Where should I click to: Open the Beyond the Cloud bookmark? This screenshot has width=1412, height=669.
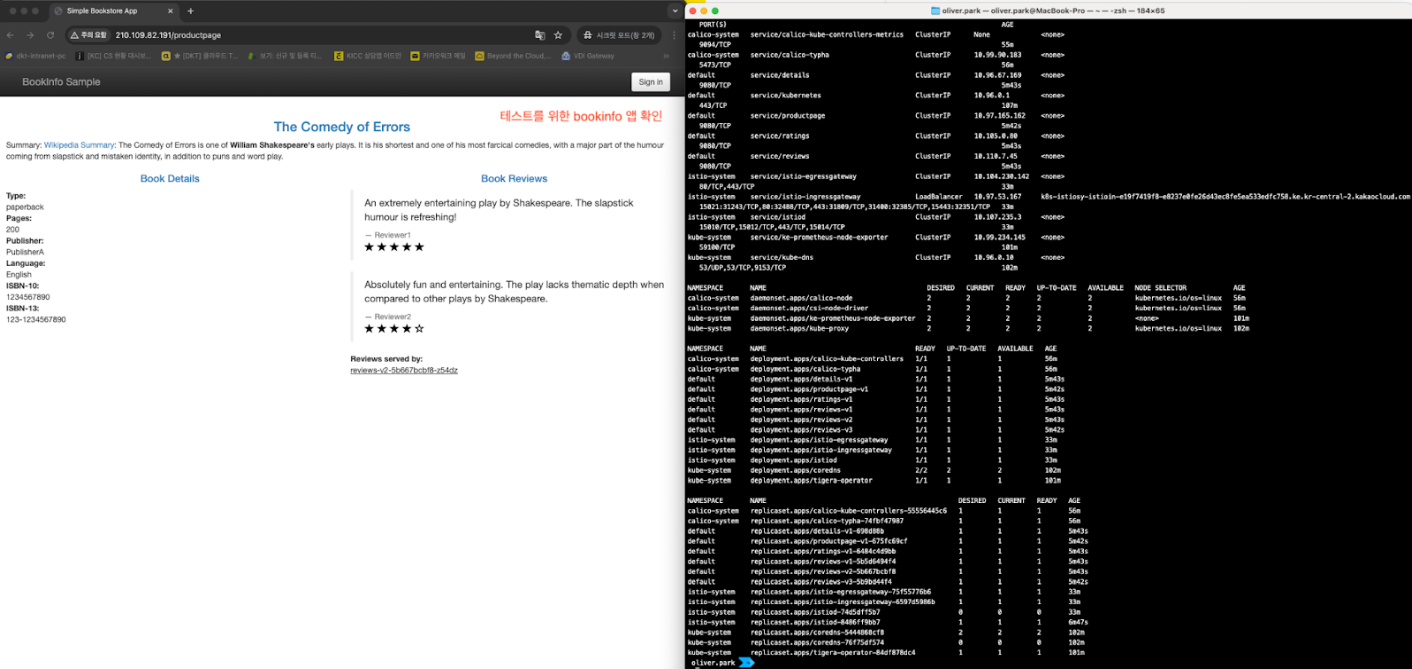(x=514, y=56)
